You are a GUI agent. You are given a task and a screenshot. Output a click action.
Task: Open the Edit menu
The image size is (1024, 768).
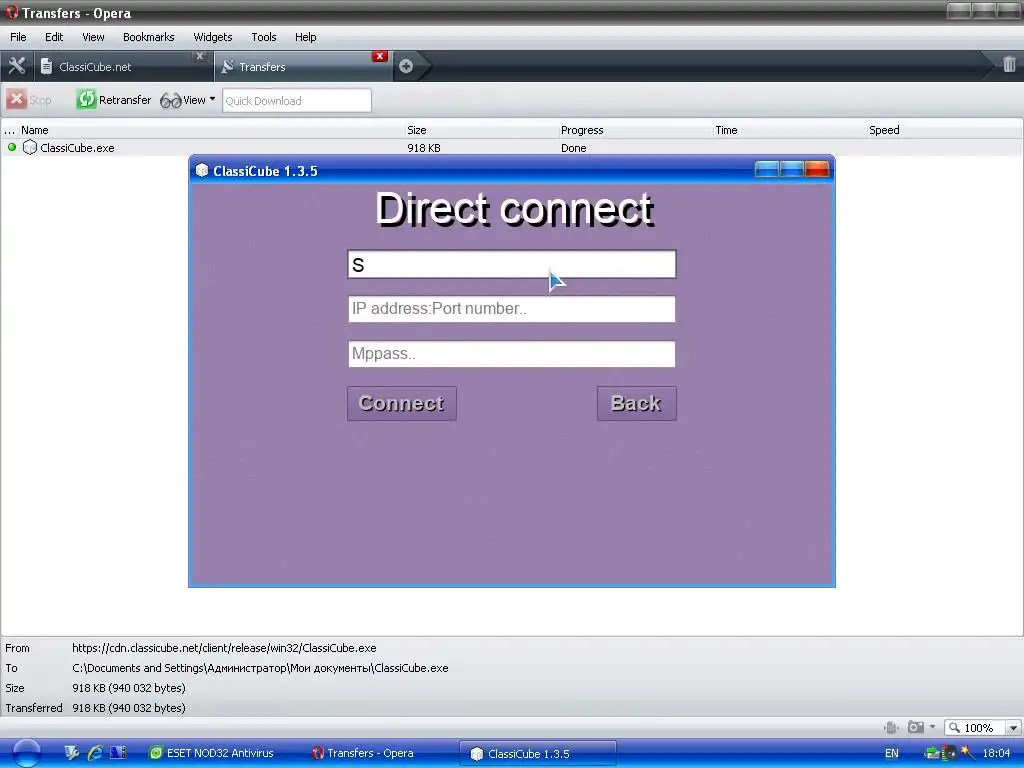(54, 37)
